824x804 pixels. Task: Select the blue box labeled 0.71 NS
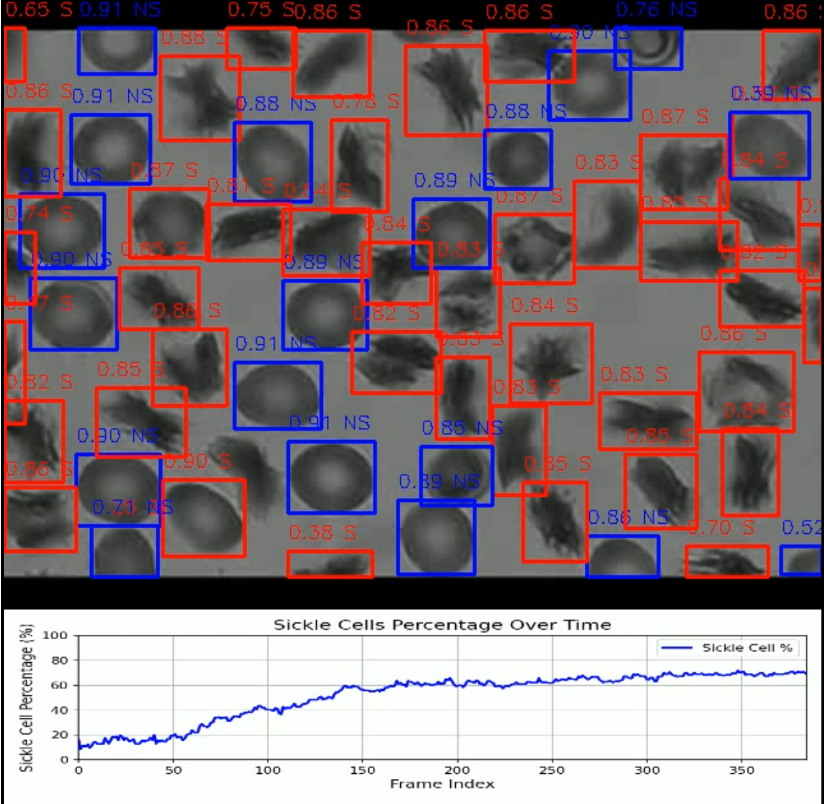click(x=124, y=551)
